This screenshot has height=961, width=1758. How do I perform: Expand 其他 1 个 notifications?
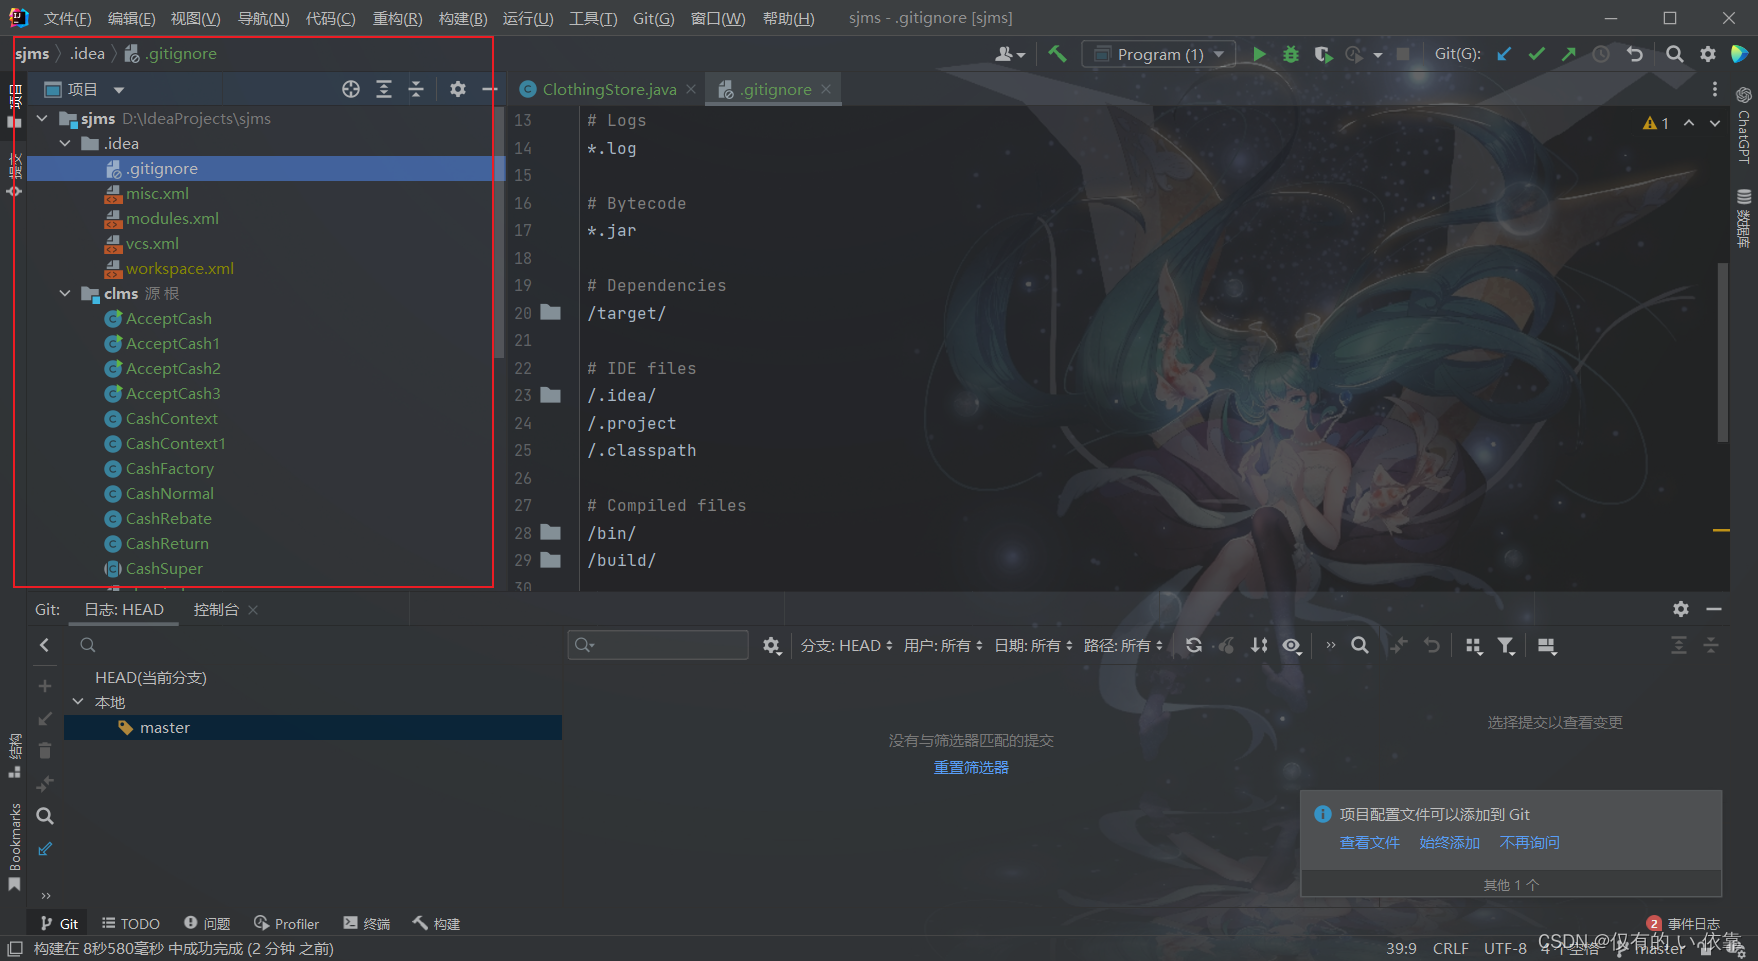pyautogui.click(x=1511, y=885)
